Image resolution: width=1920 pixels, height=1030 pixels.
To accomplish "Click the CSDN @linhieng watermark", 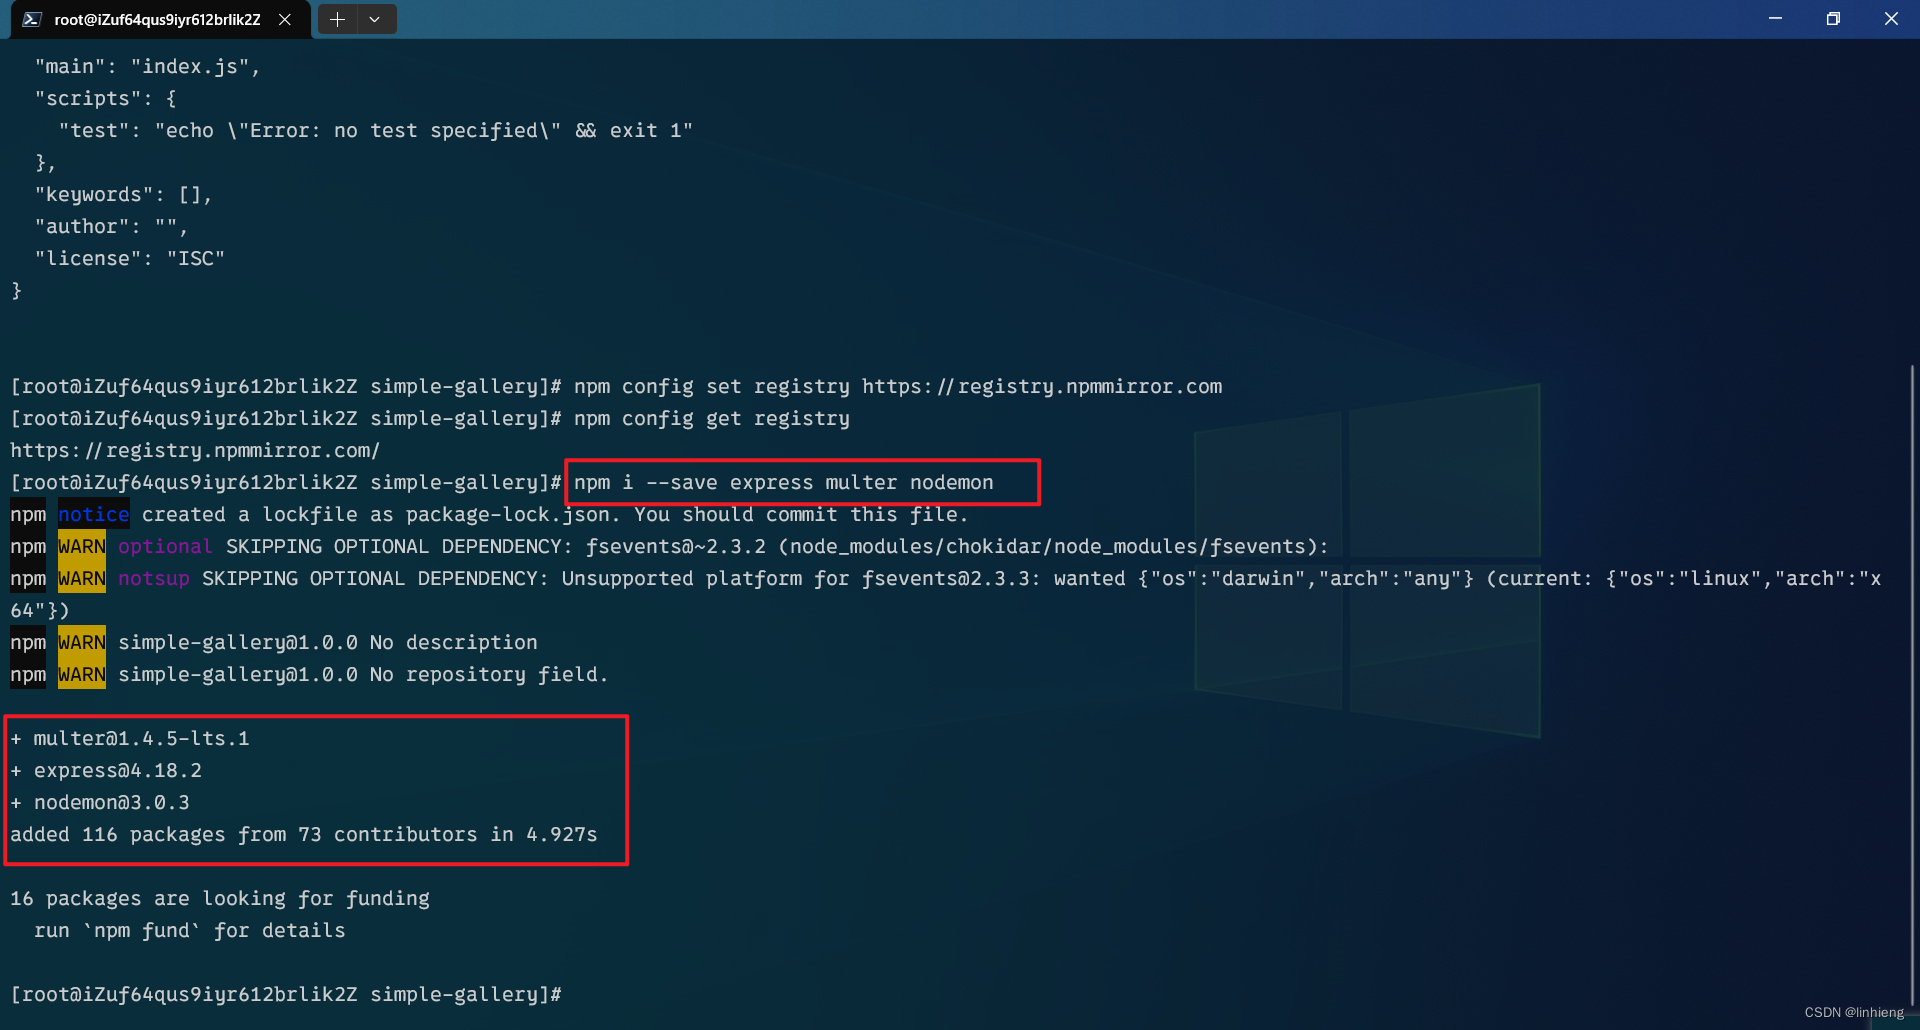I will click(x=1853, y=1012).
